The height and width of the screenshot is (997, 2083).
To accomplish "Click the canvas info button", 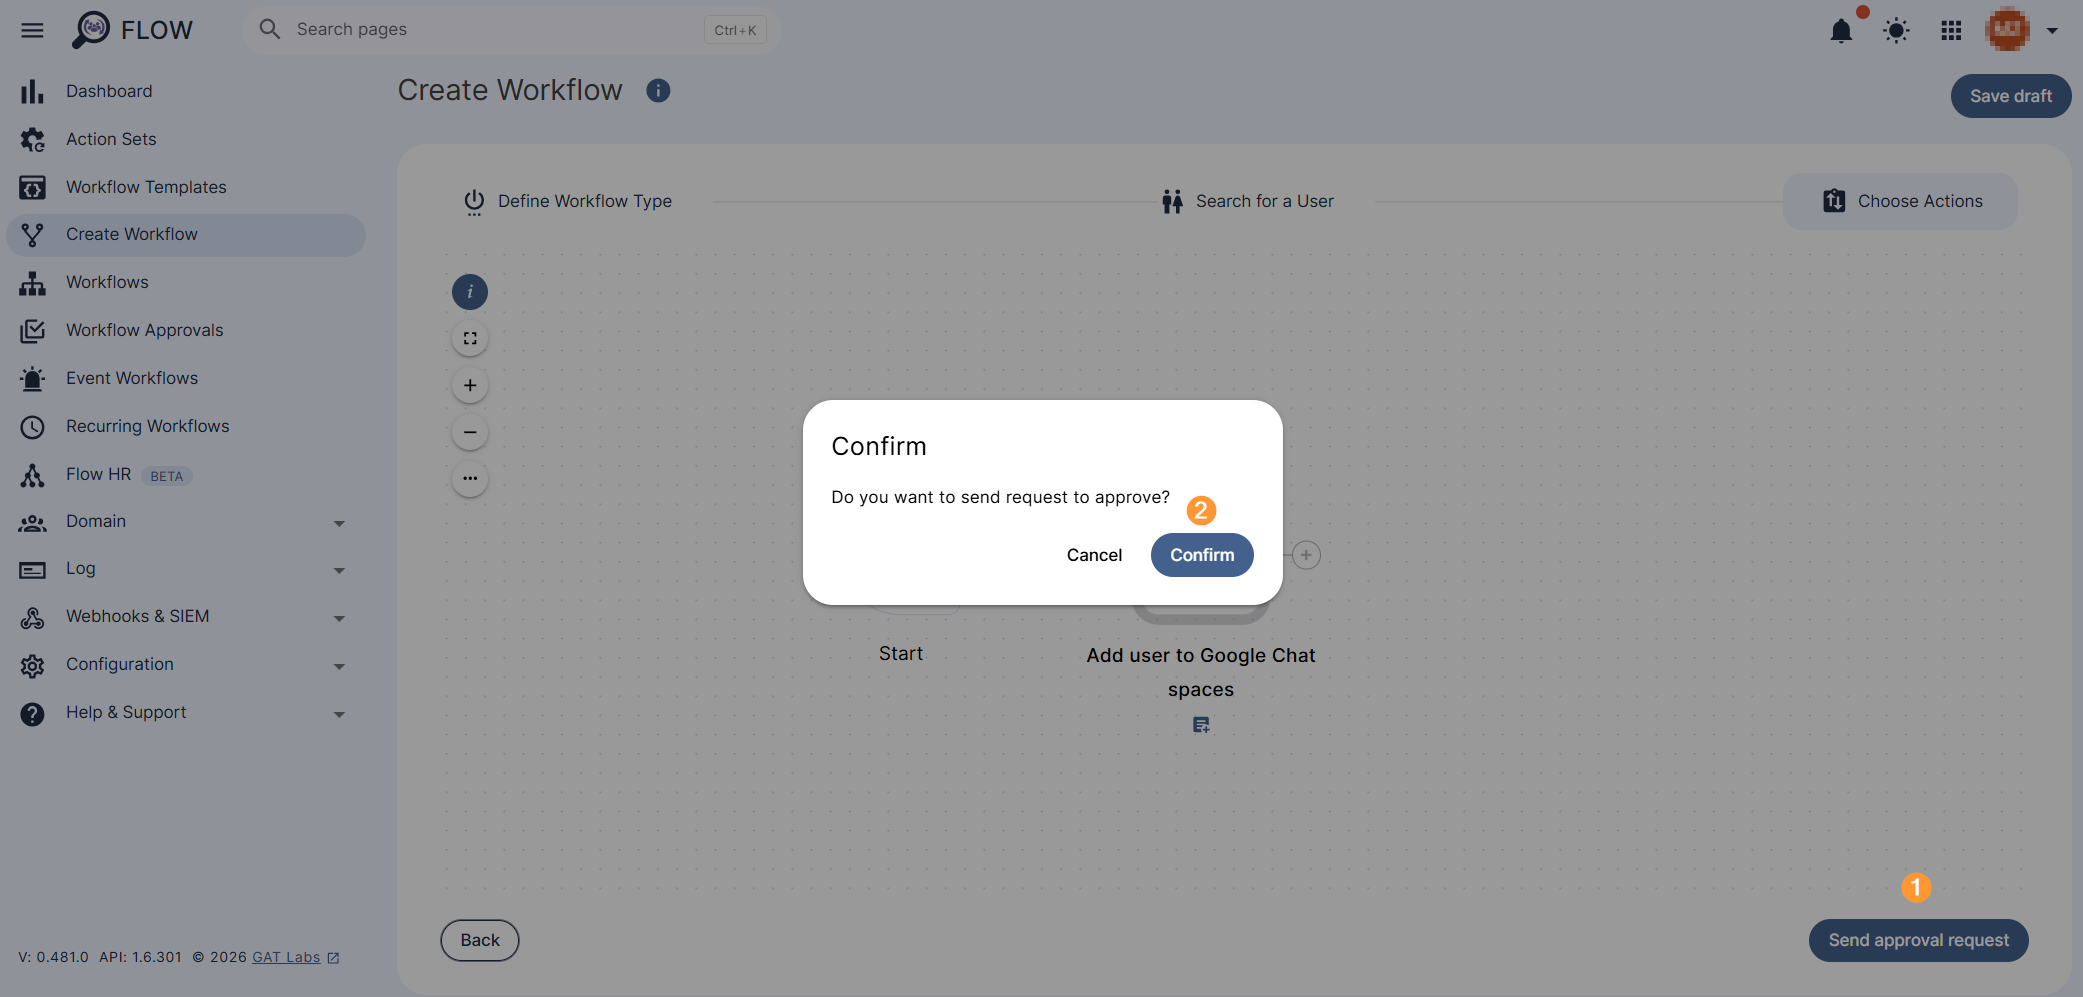I will pos(470,292).
